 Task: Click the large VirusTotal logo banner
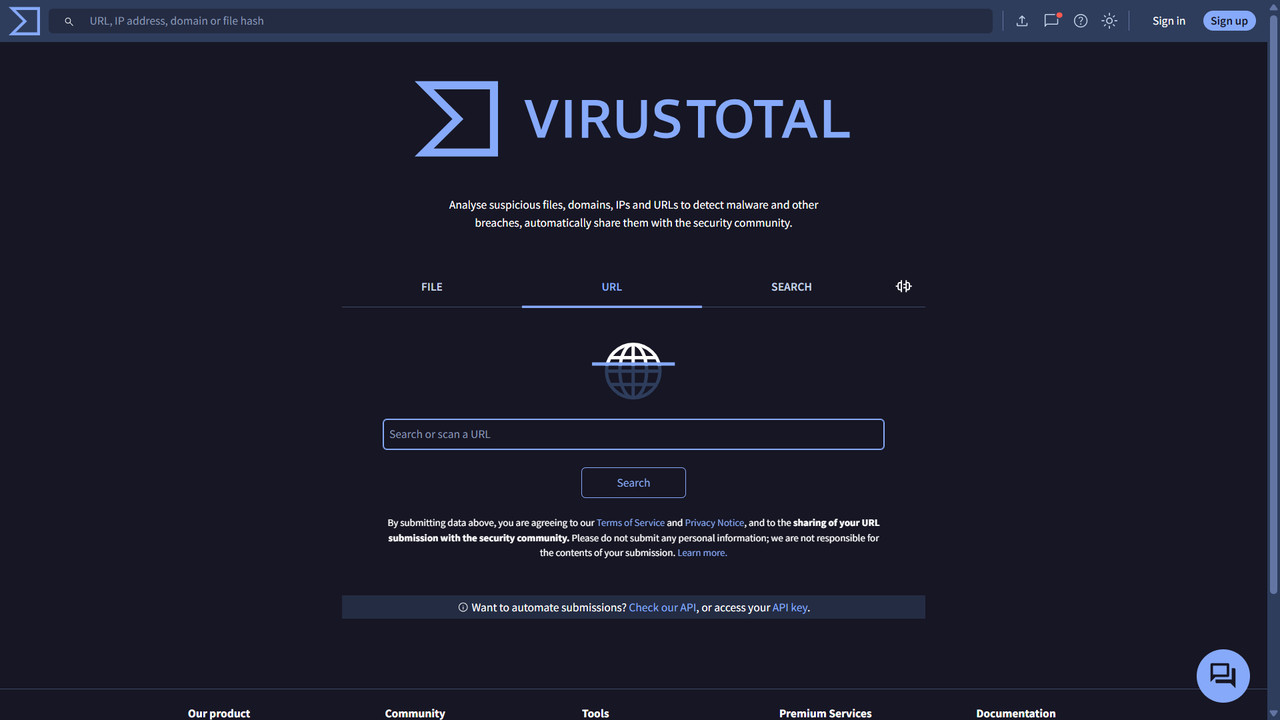[633, 119]
